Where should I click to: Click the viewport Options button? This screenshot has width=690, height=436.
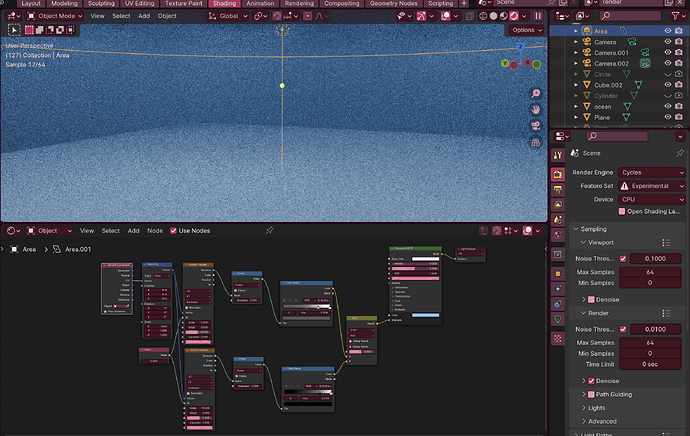click(527, 30)
